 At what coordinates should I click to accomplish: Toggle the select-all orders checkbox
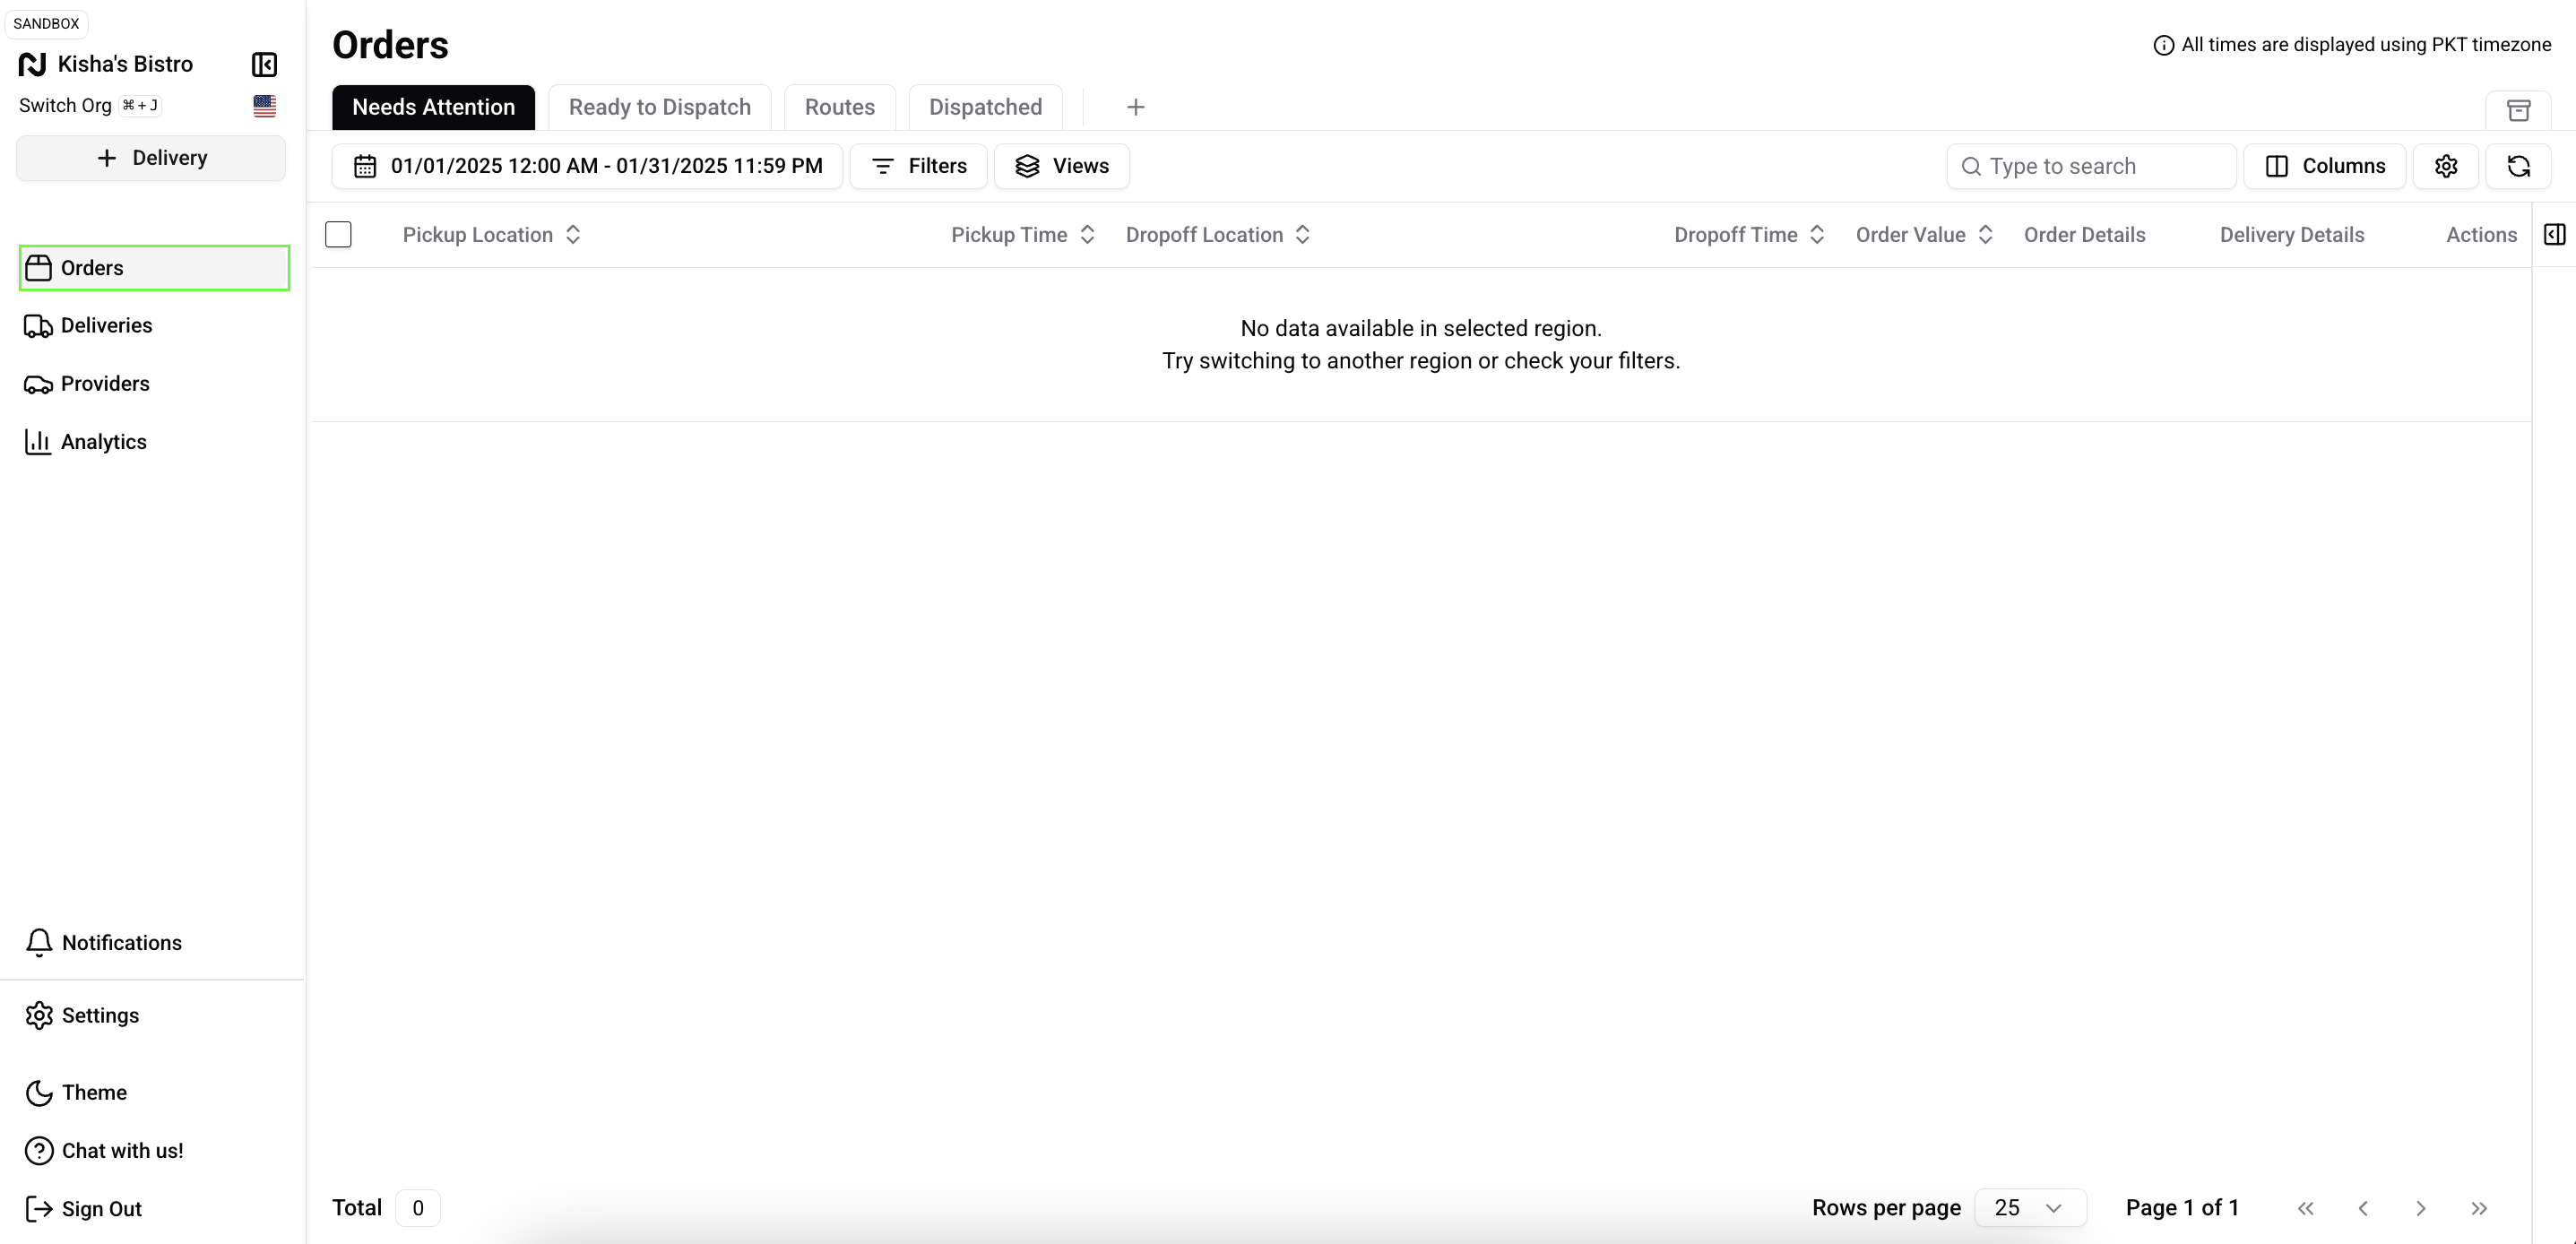[338, 234]
